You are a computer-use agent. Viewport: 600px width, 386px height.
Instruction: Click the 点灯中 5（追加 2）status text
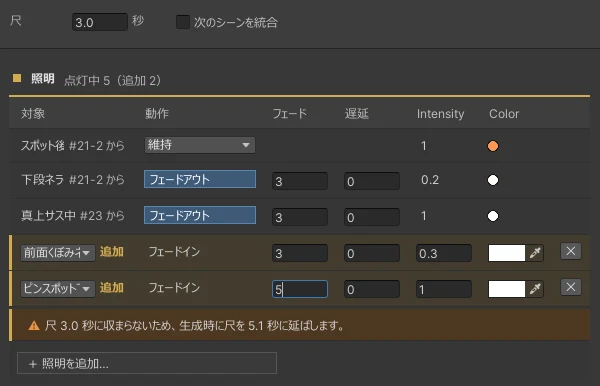coord(112,80)
